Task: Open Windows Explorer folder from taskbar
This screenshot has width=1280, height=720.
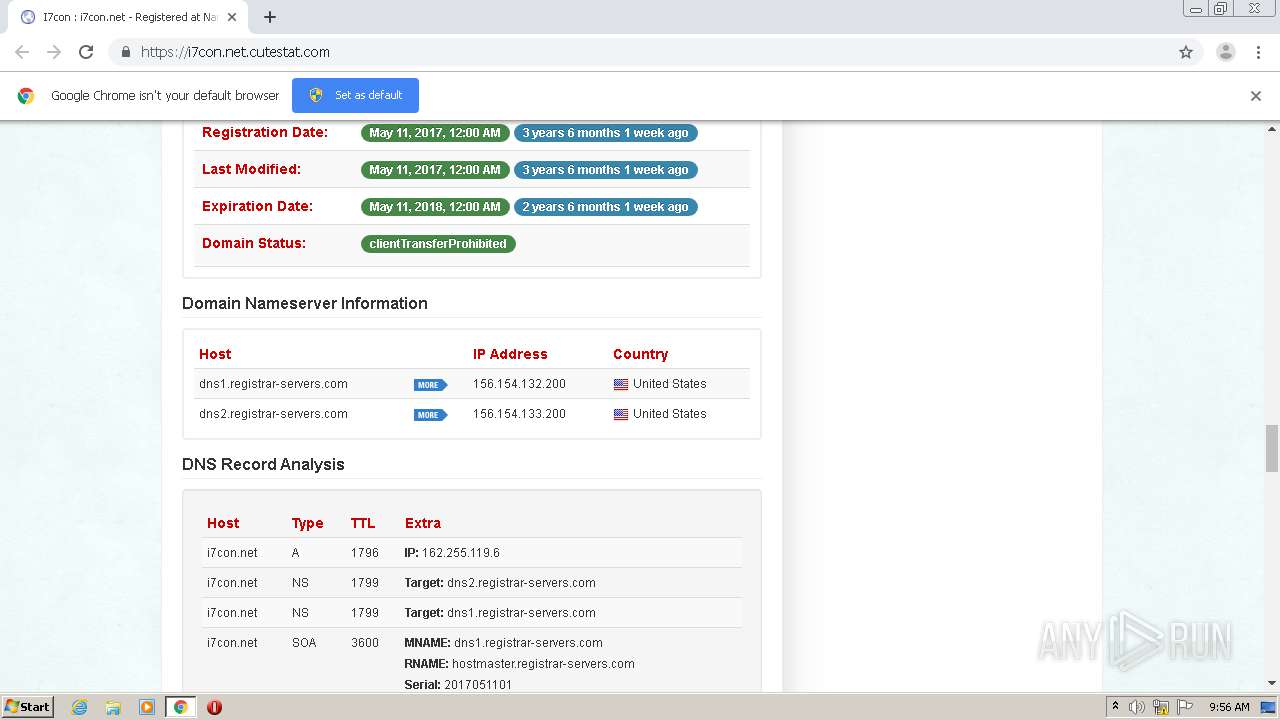Action: [113, 707]
